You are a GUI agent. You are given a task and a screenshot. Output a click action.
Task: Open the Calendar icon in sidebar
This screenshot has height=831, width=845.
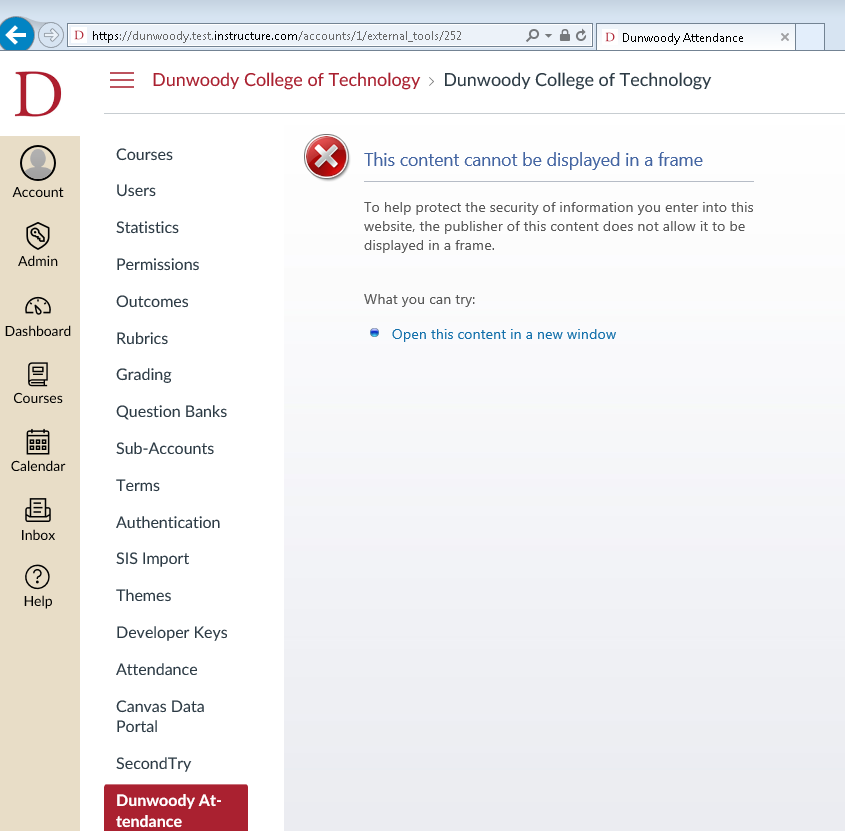[38, 442]
